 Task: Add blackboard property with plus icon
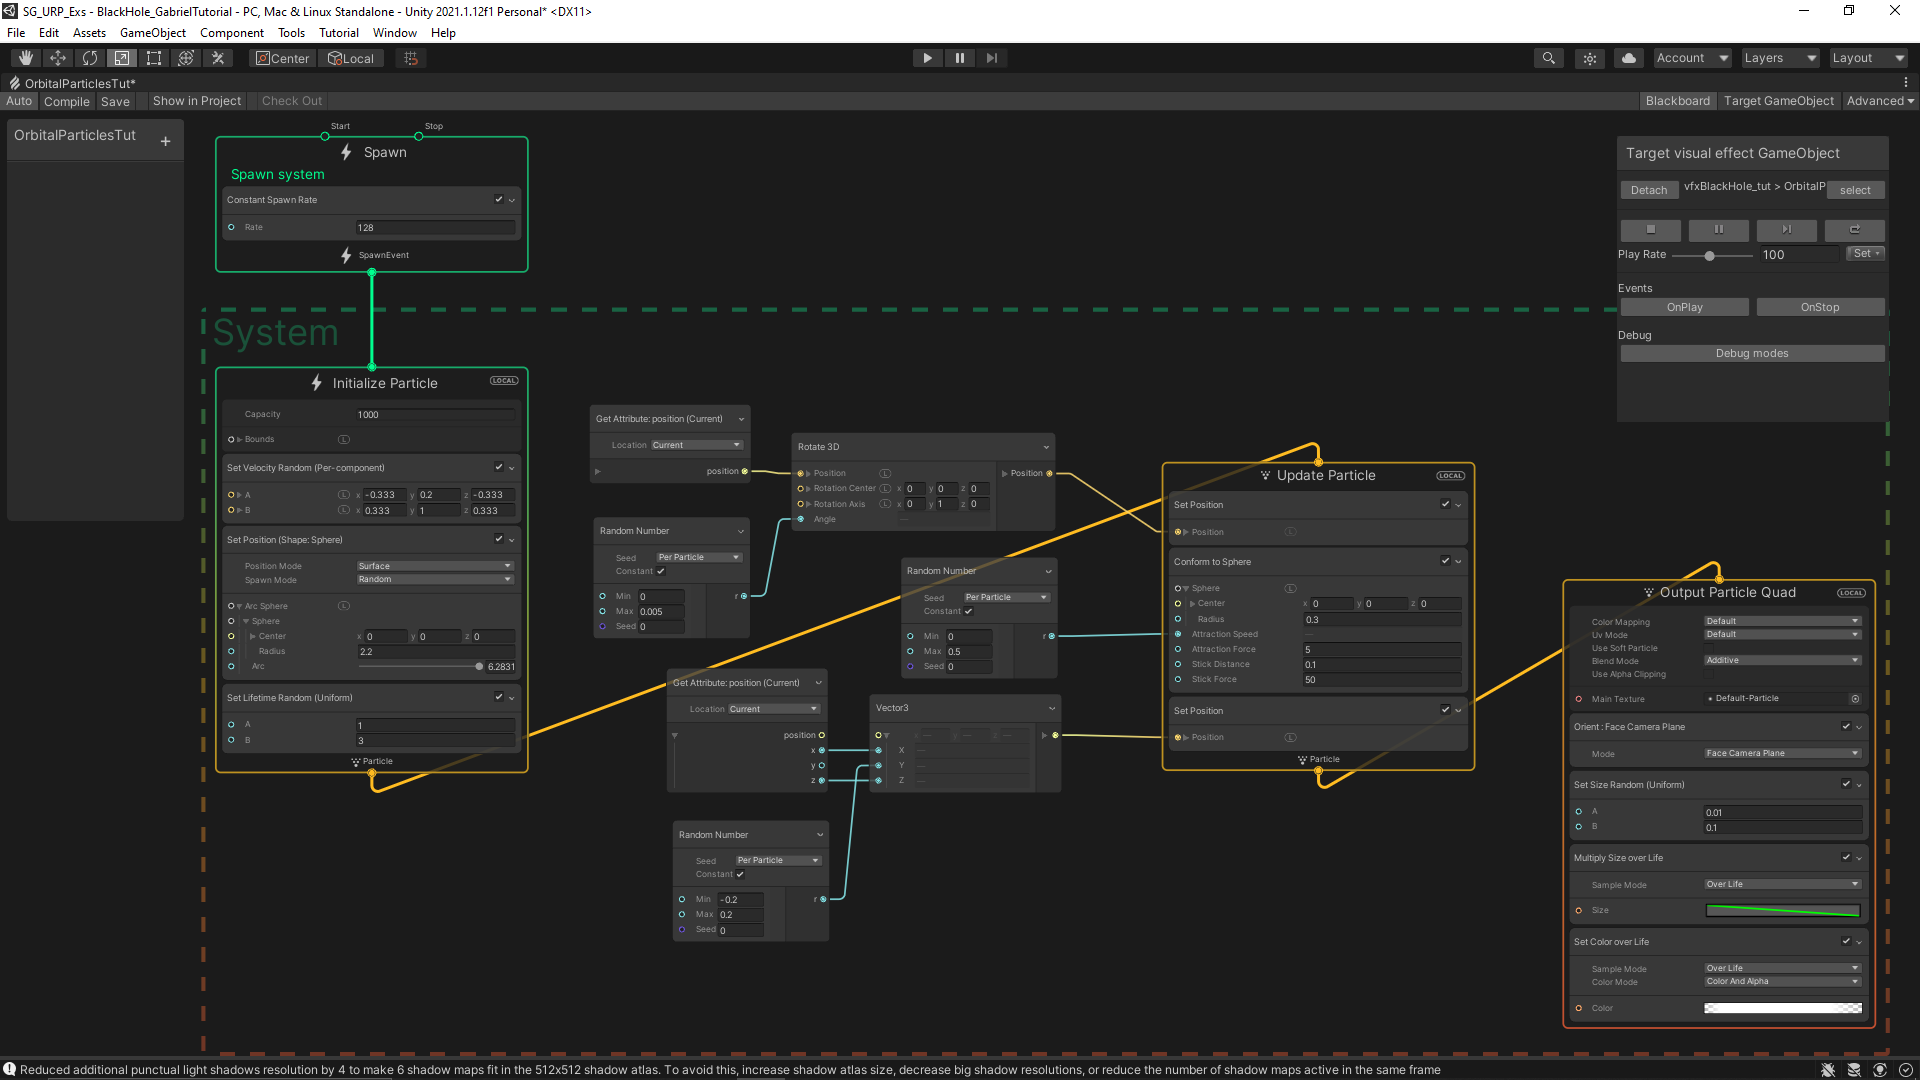(x=166, y=142)
